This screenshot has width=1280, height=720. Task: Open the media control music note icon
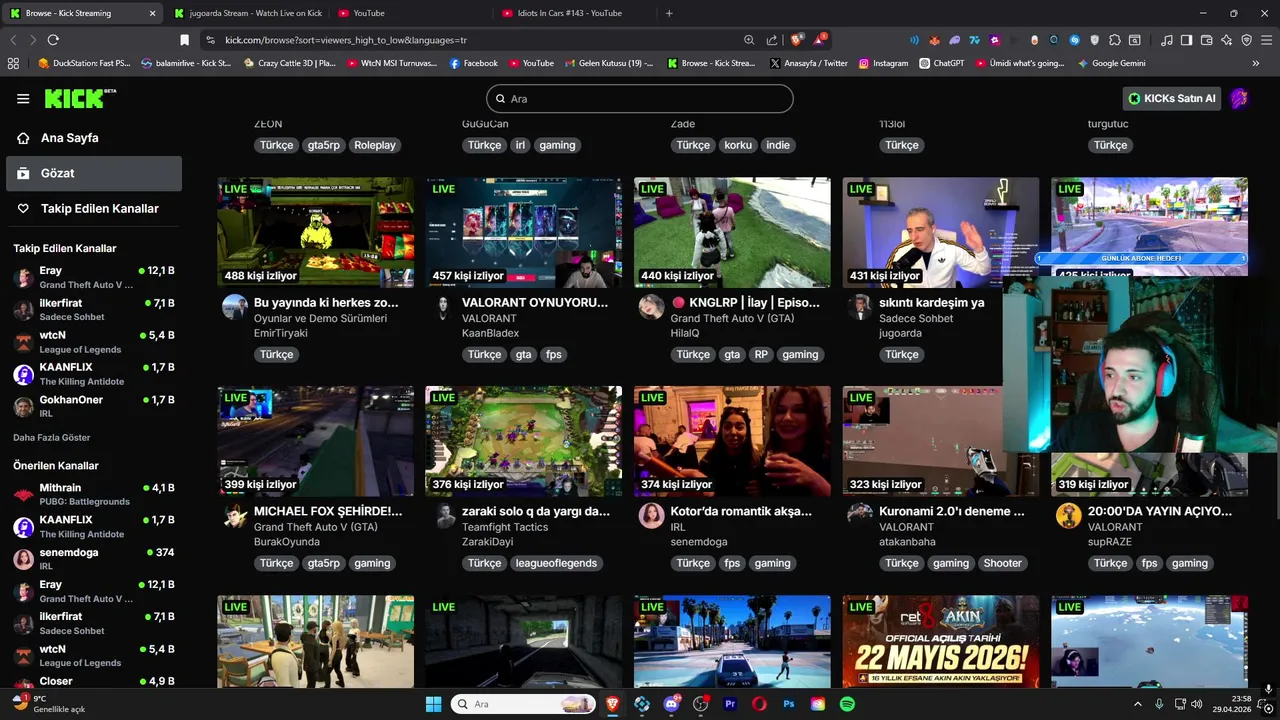click(1167, 40)
